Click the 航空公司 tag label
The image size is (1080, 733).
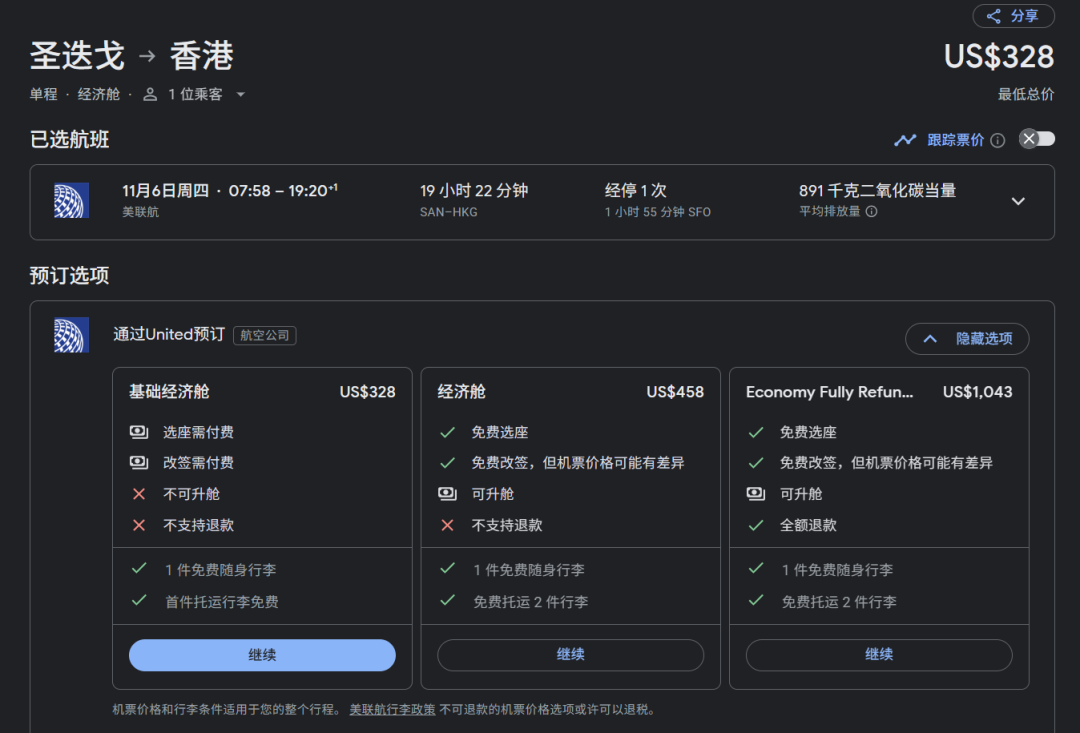(x=265, y=335)
